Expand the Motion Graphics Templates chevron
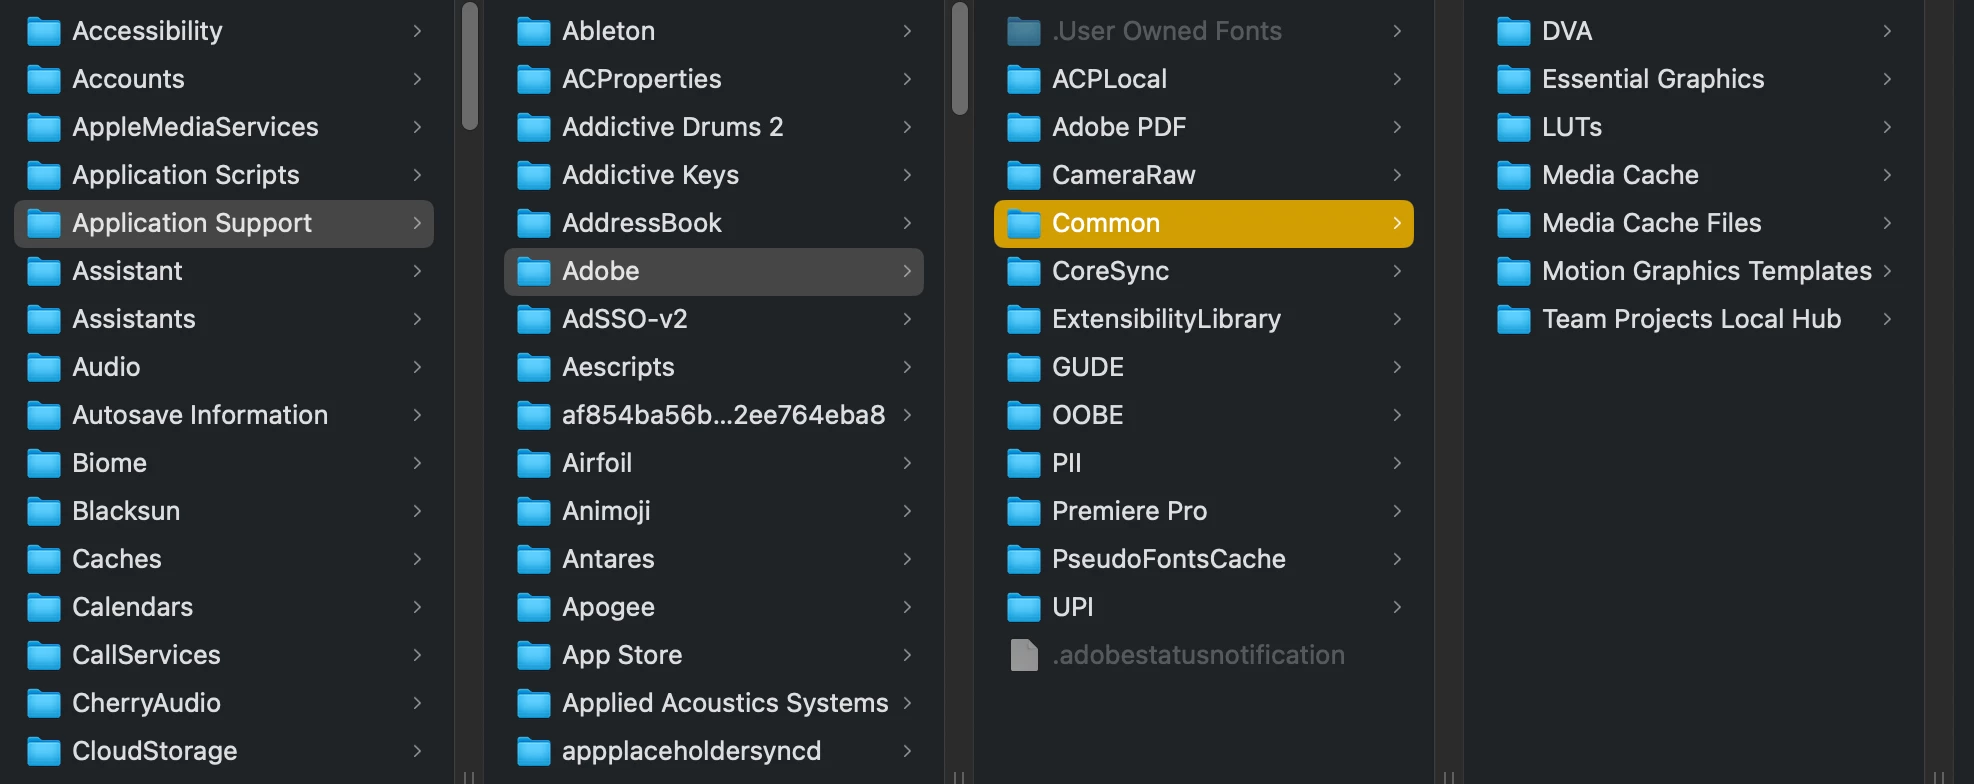 (x=1887, y=271)
